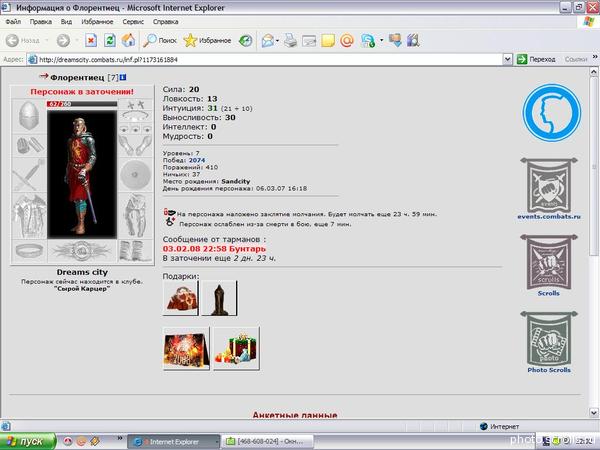The width and height of the screenshot is (600, 450).
Task: Switch to [468-608-024] taskbar window
Action: (268, 442)
